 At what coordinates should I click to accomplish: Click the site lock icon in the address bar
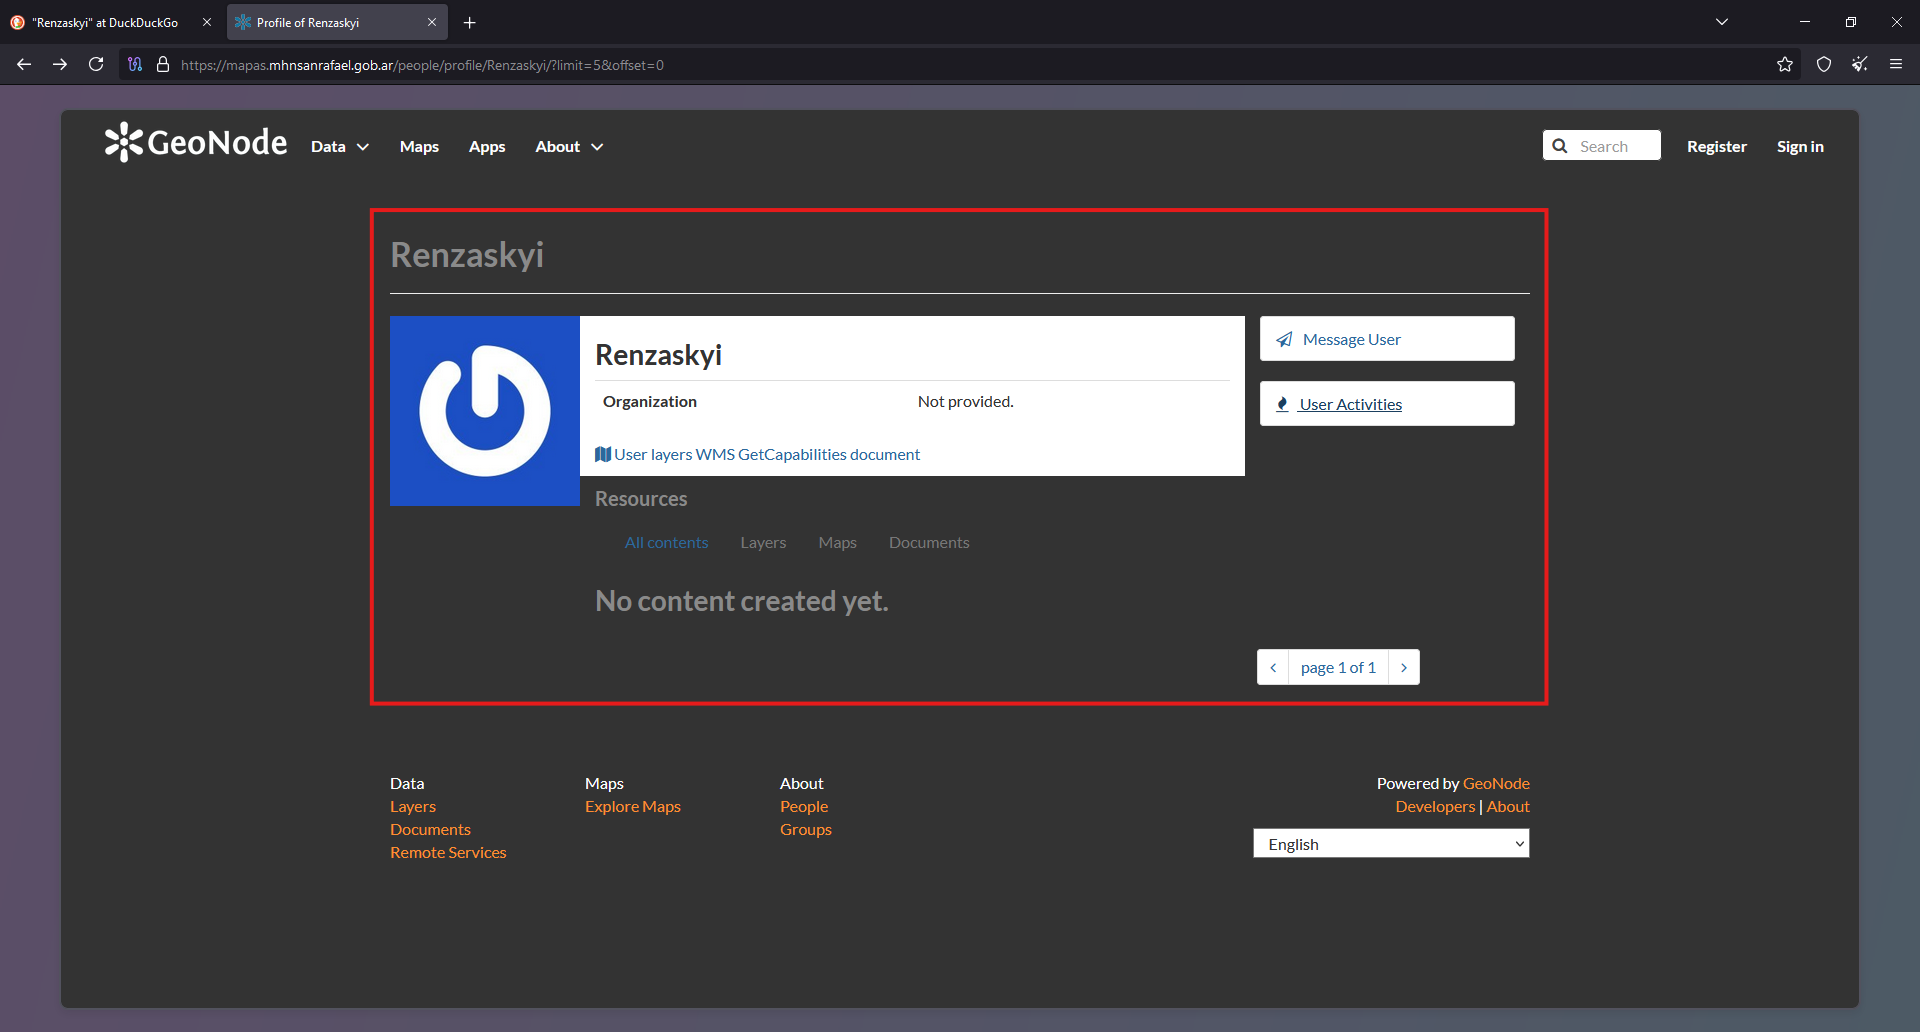163,64
